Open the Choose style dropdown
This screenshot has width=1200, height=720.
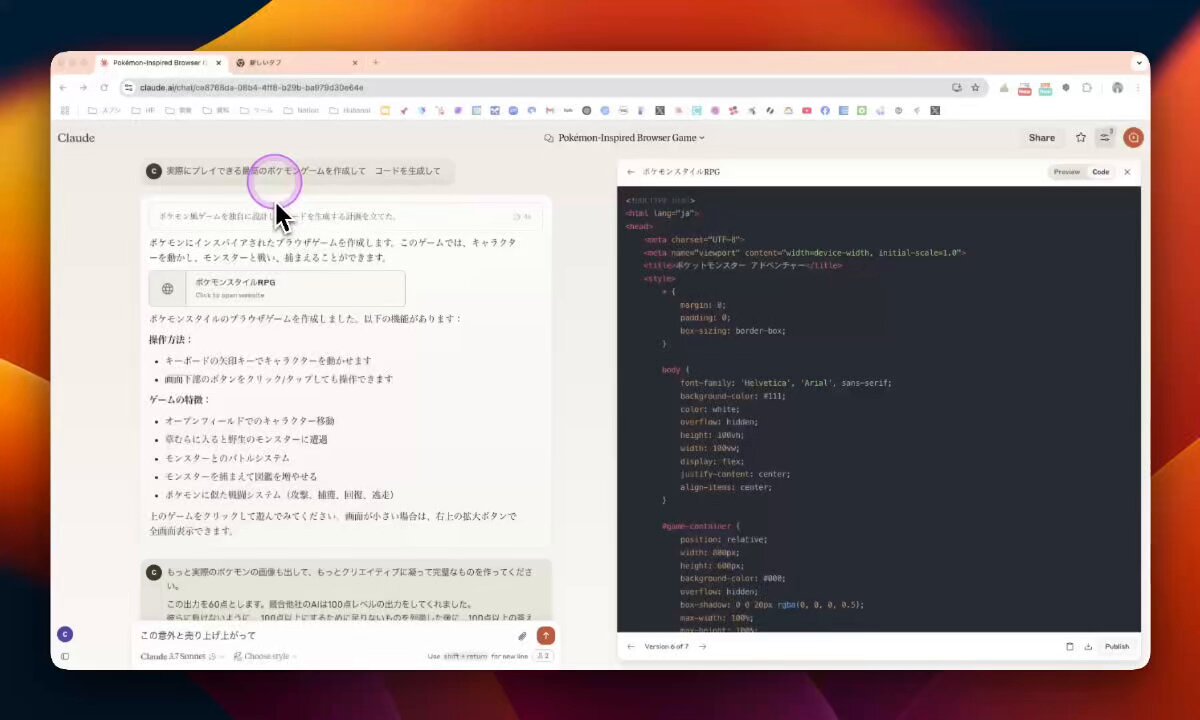[x=264, y=656]
